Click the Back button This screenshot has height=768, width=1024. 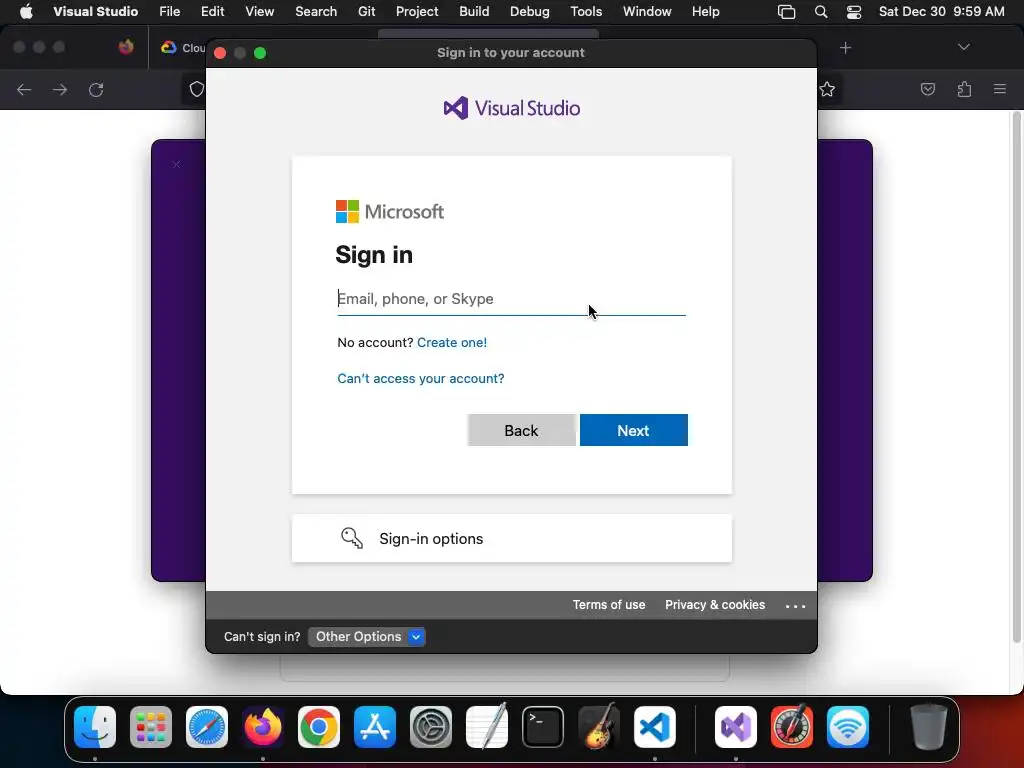pyautogui.click(x=521, y=430)
